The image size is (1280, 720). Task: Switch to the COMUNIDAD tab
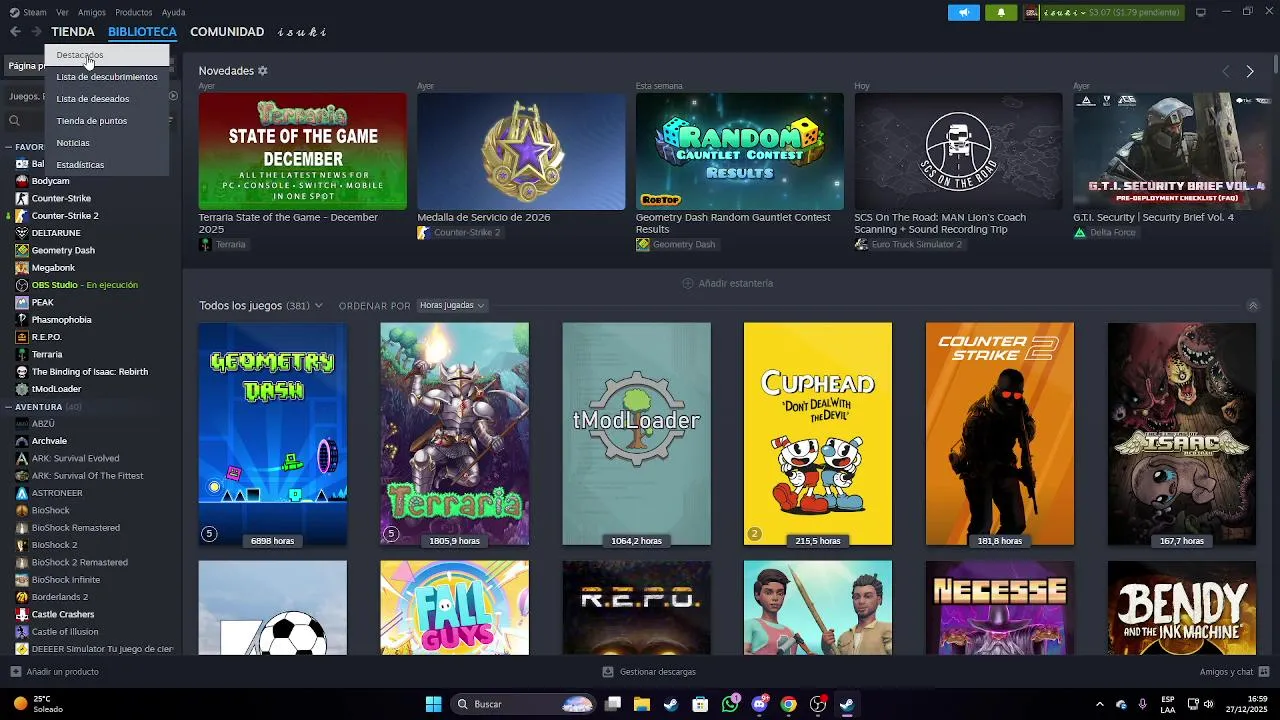(227, 32)
